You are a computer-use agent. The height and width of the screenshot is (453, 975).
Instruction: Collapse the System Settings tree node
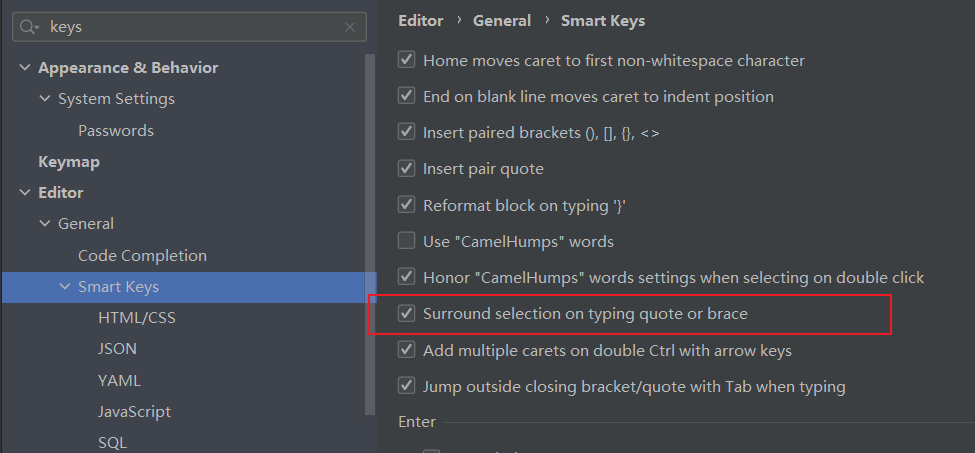pyautogui.click(x=45, y=99)
